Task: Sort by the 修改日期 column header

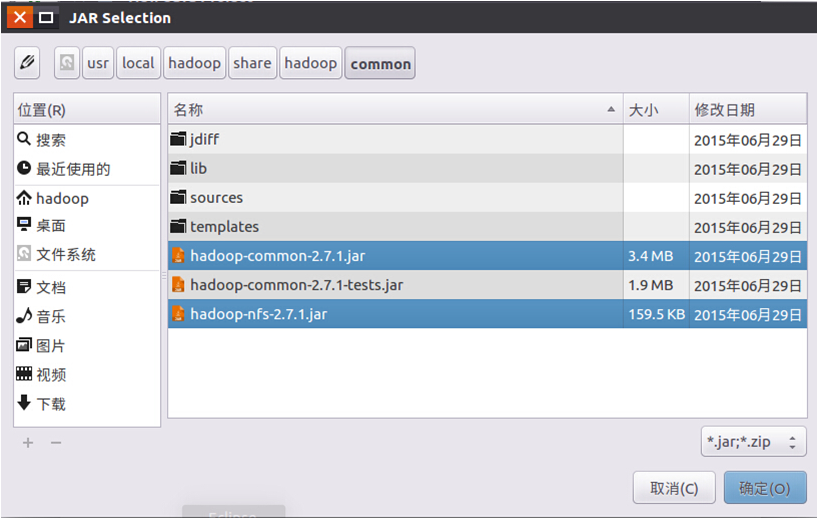Action: 746,110
